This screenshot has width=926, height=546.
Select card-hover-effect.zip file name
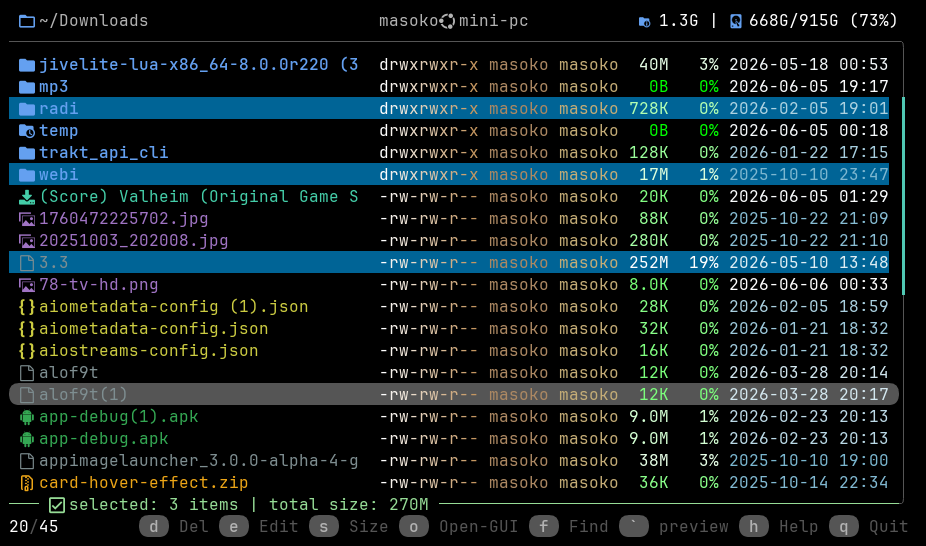coord(144,483)
